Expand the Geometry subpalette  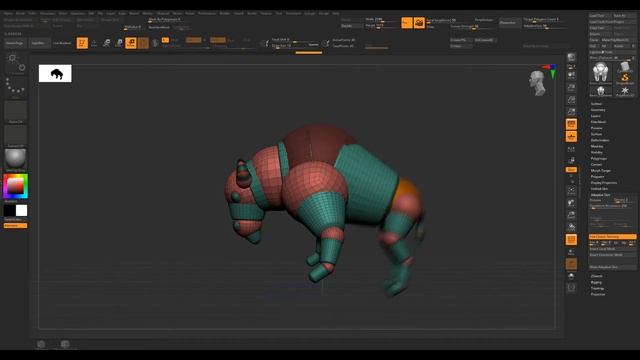[x=598, y=110]
